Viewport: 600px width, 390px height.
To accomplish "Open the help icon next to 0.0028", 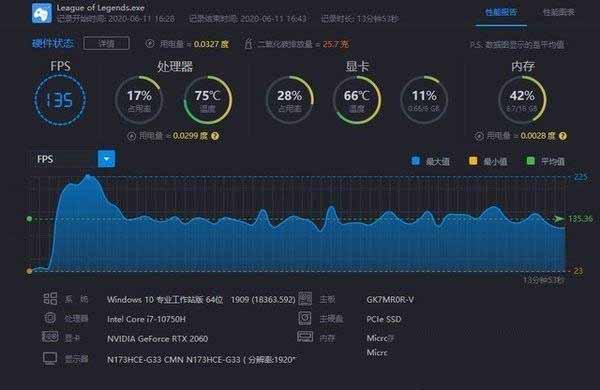I will (562, 136).
